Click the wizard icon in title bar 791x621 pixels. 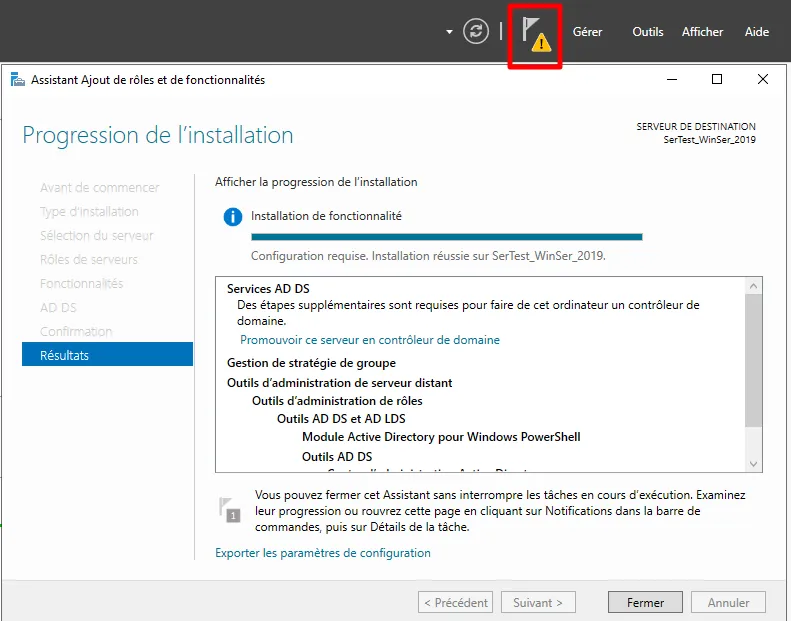tap(18, 80)
